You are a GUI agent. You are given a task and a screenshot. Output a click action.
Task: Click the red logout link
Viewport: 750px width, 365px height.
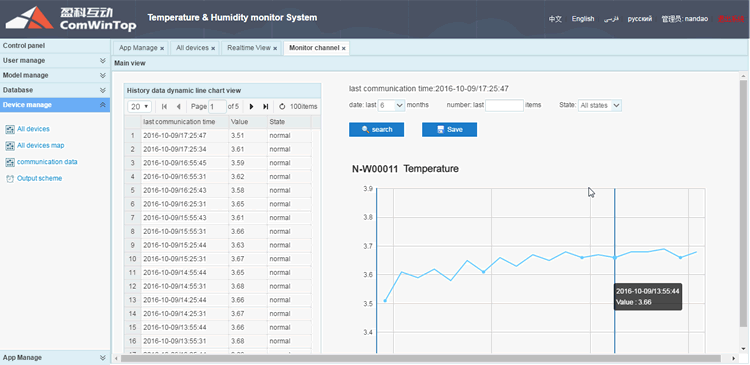pos(730,19)
